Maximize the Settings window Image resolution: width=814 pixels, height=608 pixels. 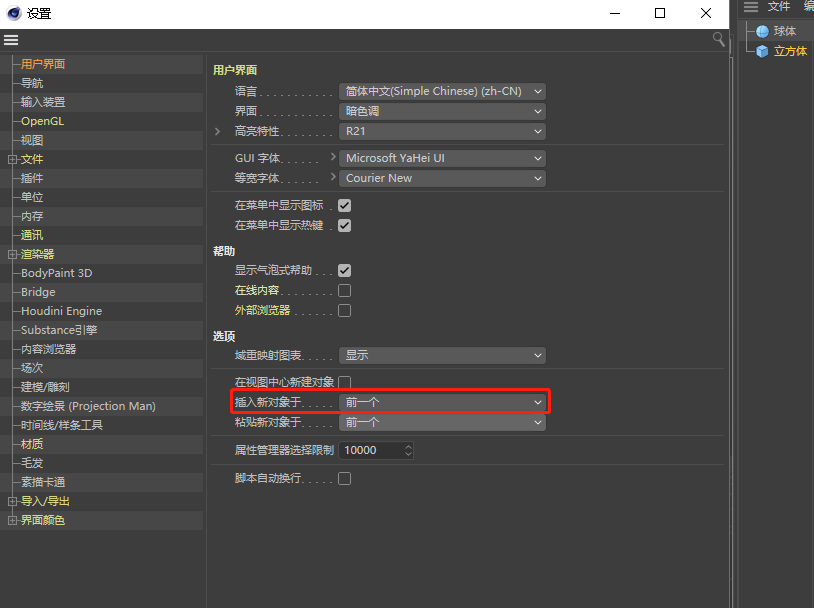click(x=660, y=13)
